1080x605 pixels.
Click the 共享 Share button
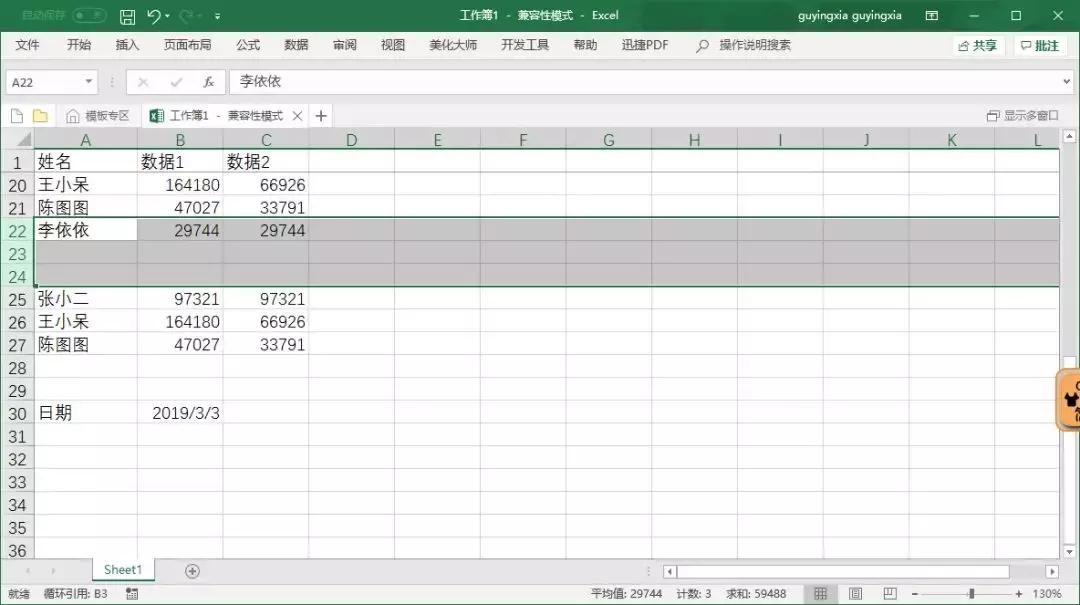(x=977, y=44)
